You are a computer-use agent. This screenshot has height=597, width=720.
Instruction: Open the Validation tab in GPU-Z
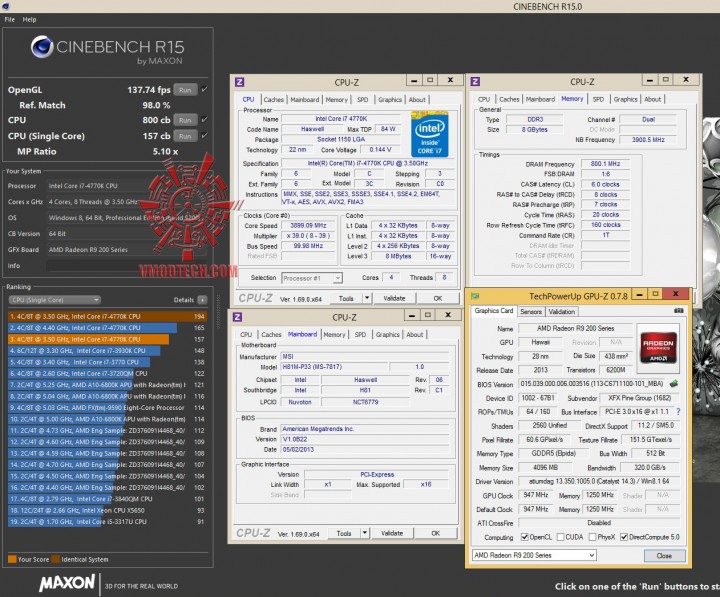[x=562, y=311]
